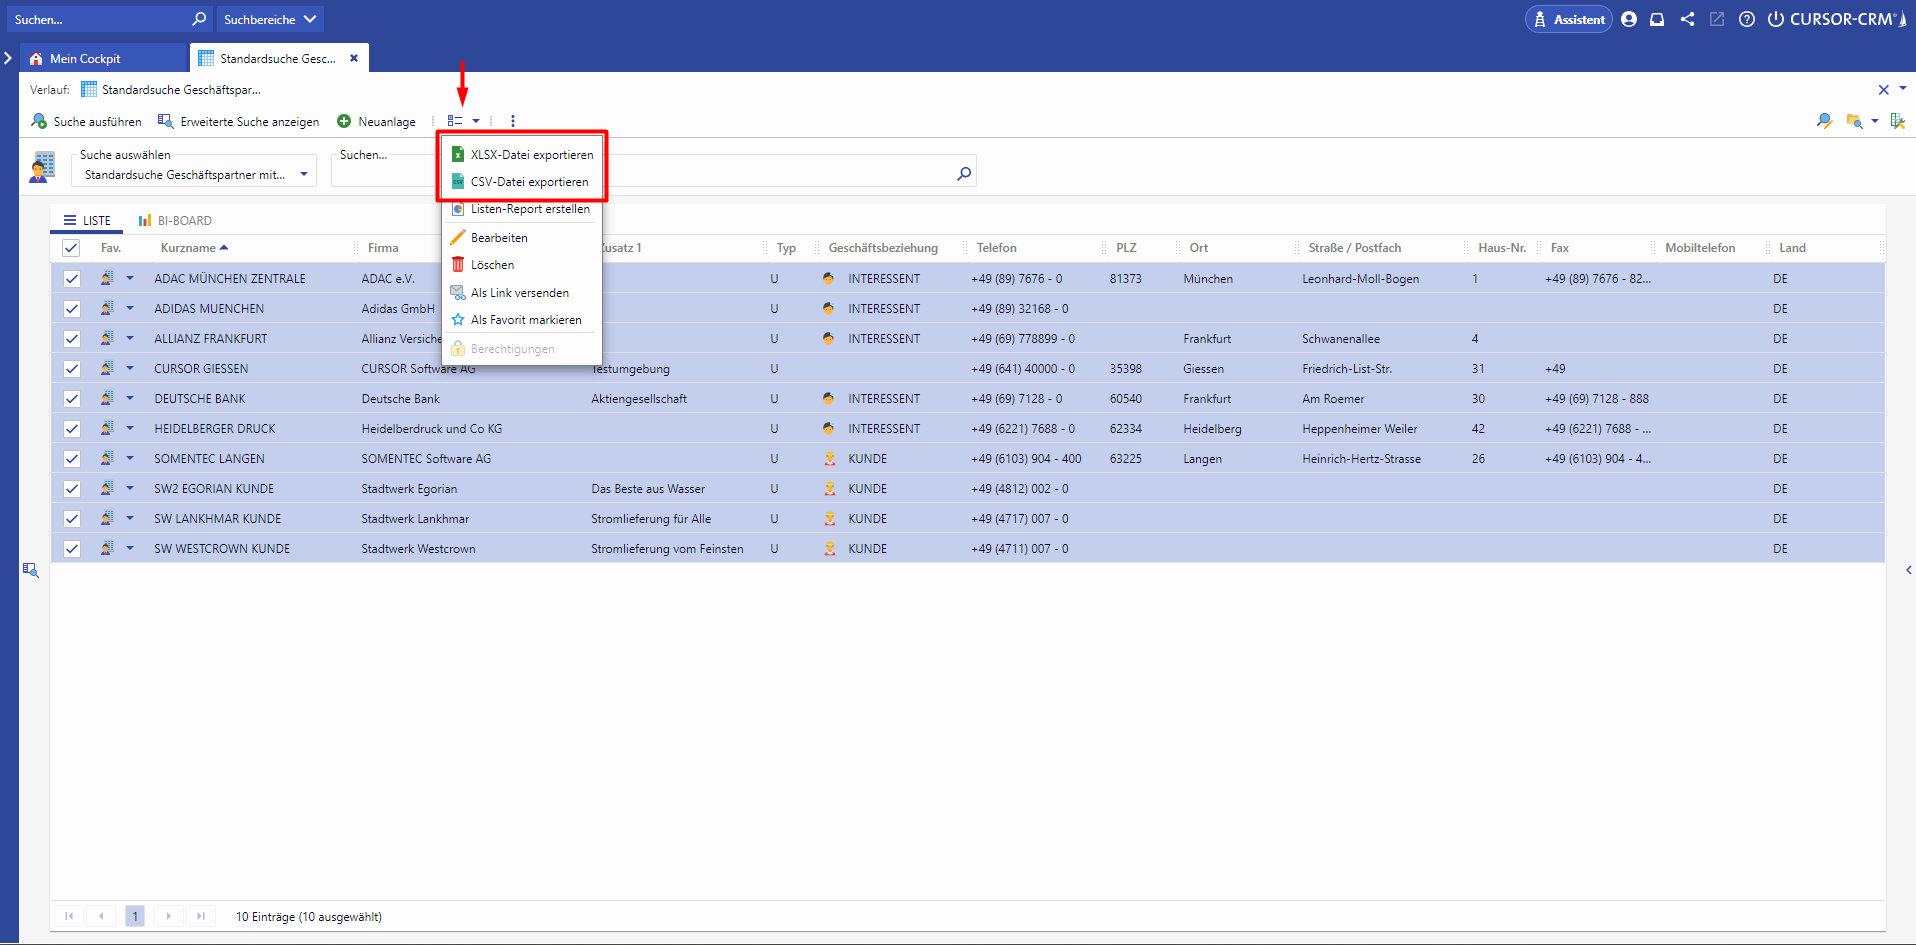The image size is (1916, 945).
Task: Switch to the BI-BOARD tab
Action: click(x=175, y=221)
